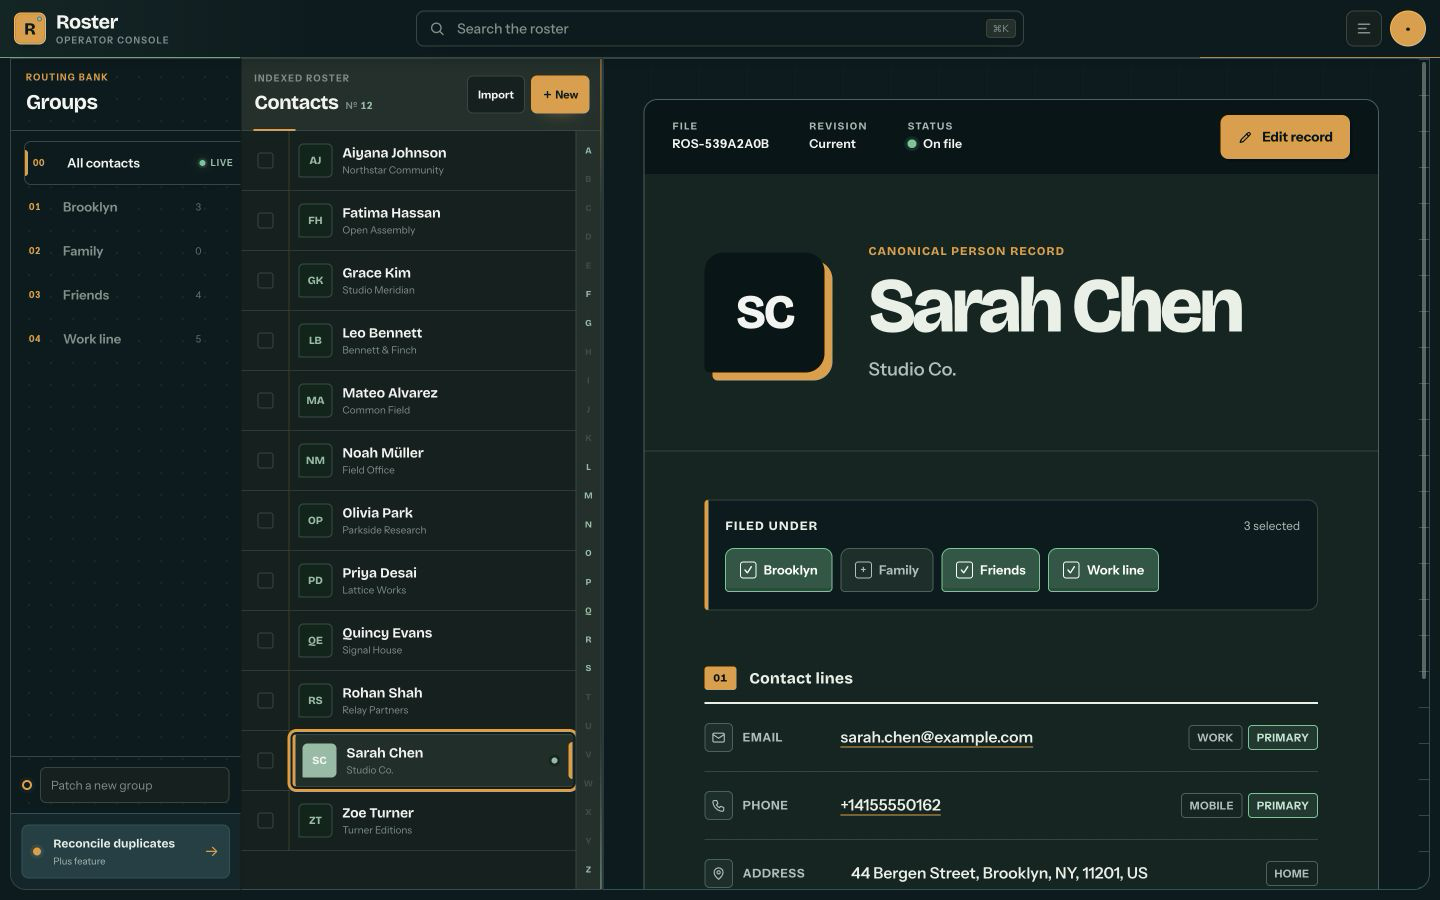Open the sarah.chen@example.com email link
The image size is (1440, 900).
(936, 738)
